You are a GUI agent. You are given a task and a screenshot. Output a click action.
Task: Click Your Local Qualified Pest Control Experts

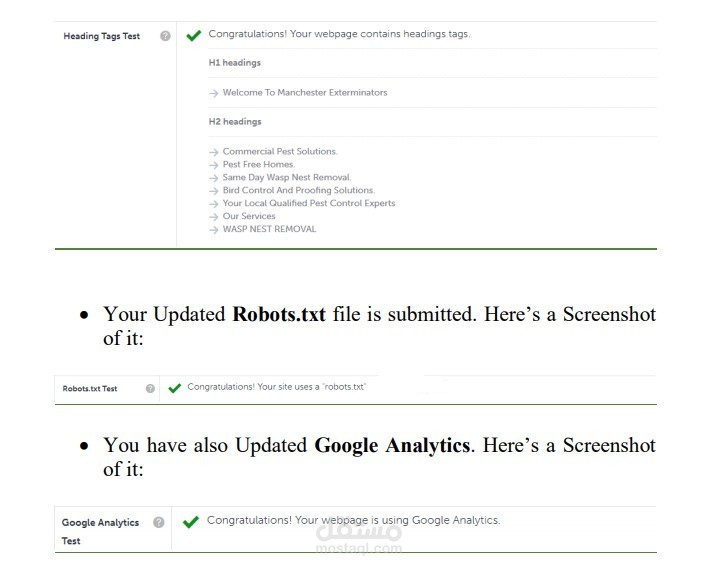point(308,203)
